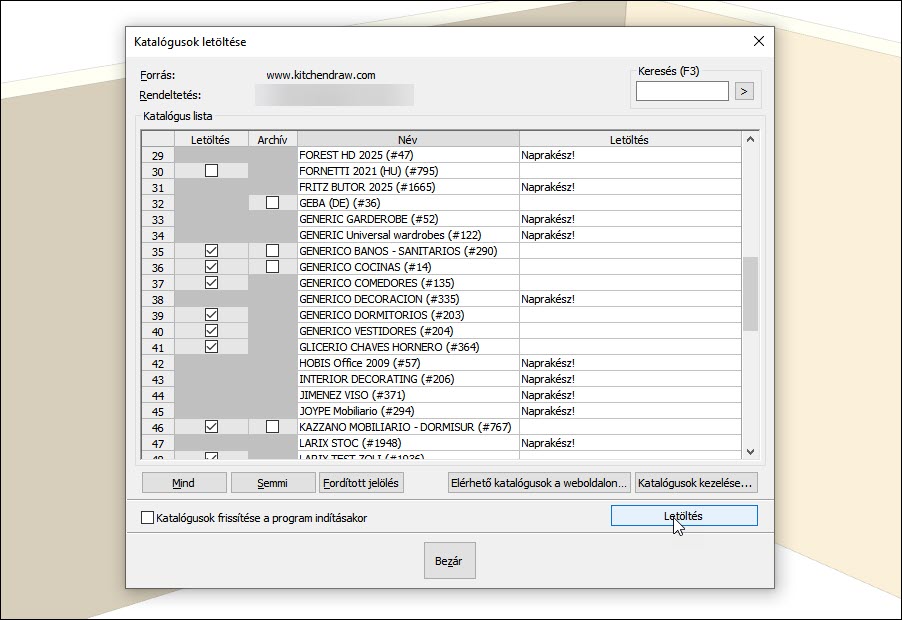Toggle archive checkbox for KAZZANO MOBILIARIO - DORMISUR
This screenshot has width=902, height=620.
click(272, 427)
